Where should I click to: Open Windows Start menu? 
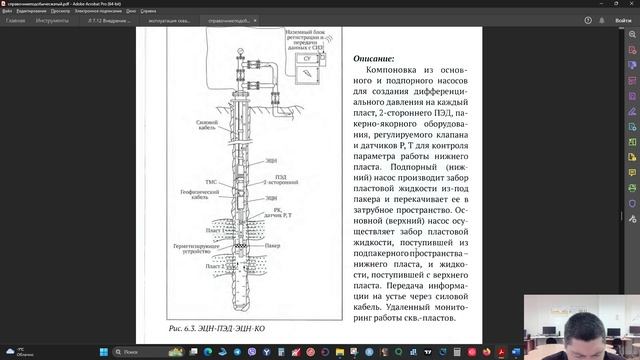tap(104, 352)
